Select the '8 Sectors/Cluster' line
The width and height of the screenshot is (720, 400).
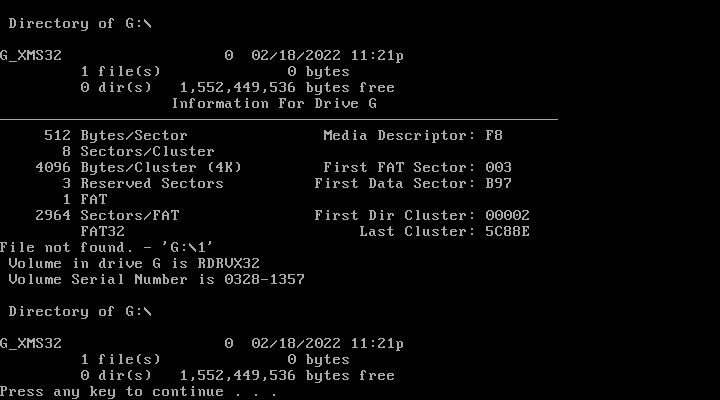138,152
